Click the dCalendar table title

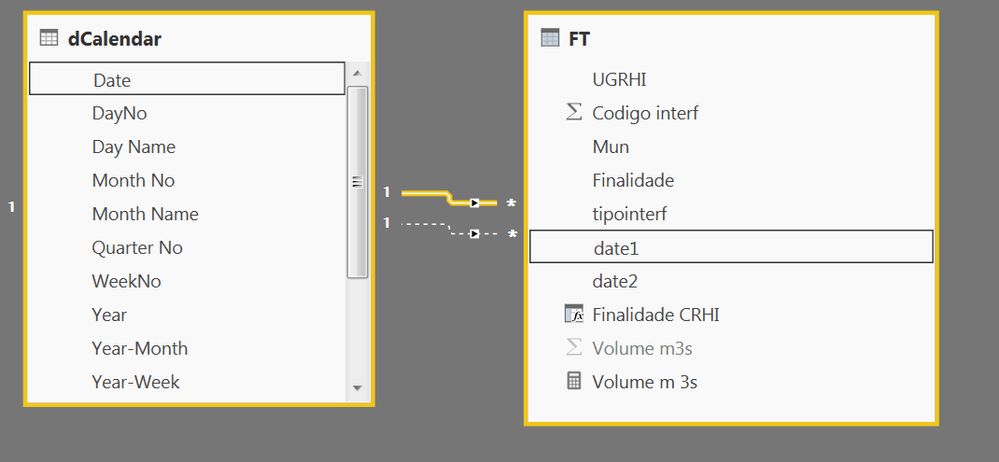(115, 39)
